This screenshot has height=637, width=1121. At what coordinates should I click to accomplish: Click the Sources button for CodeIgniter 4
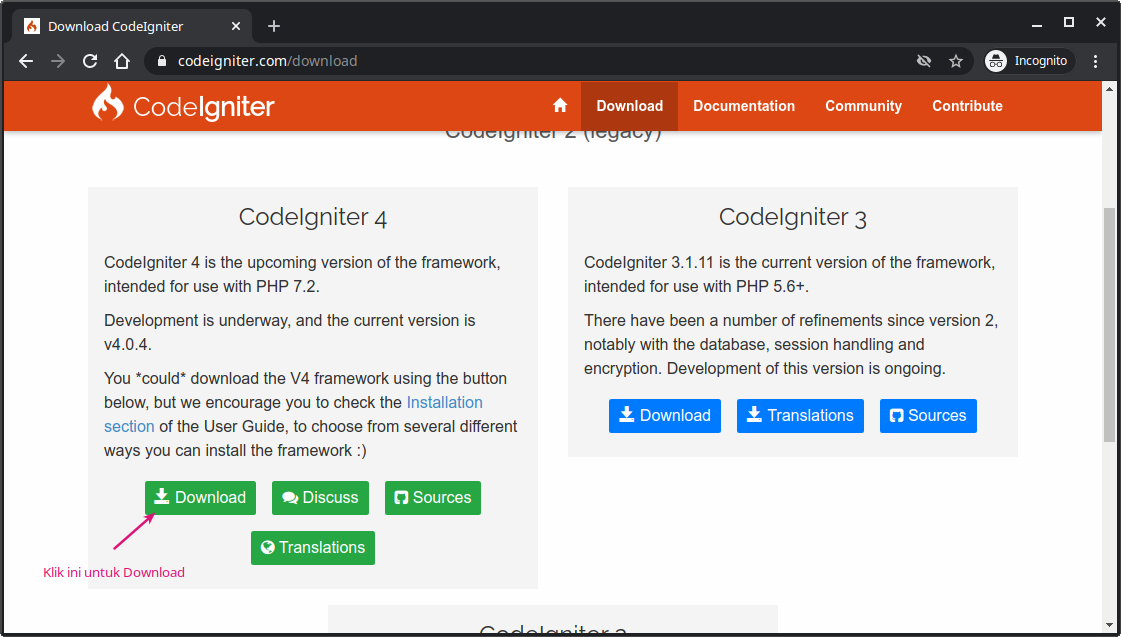click(432, 497)
